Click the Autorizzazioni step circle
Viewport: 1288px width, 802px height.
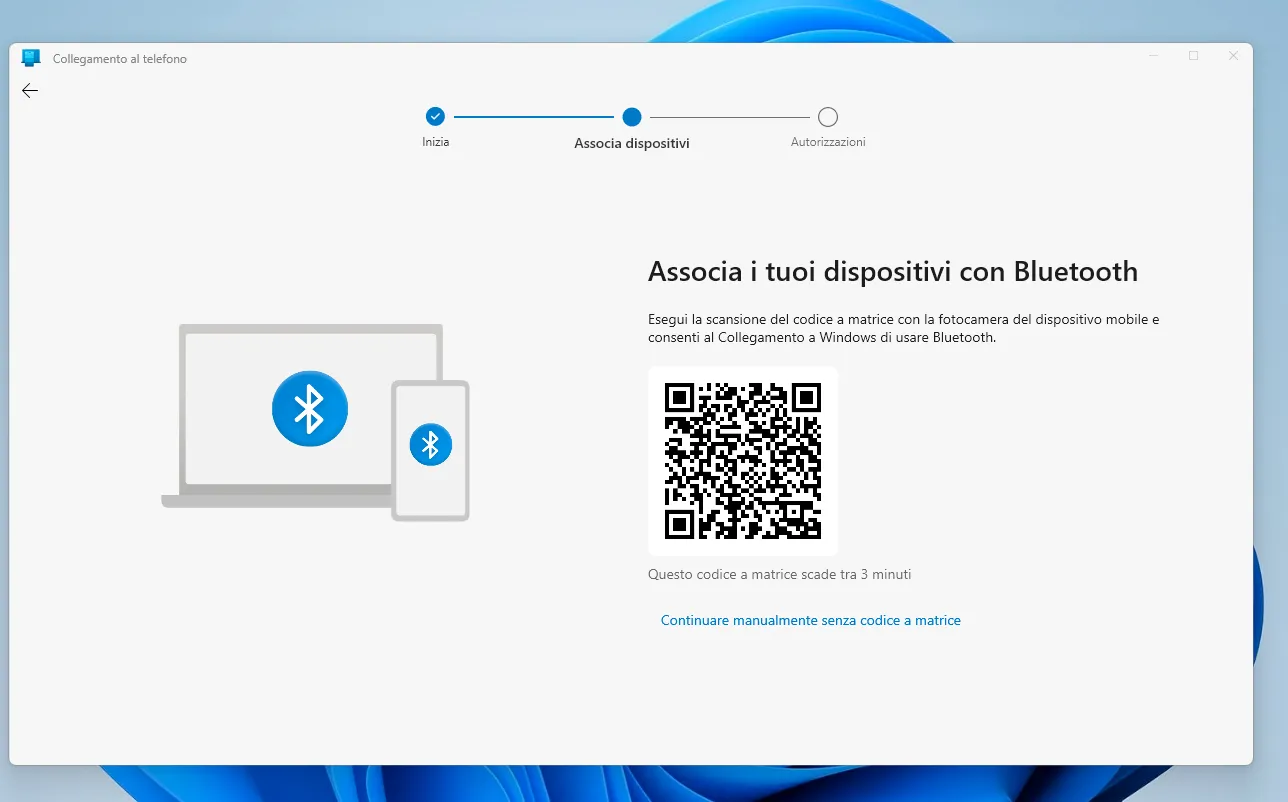click(x=827, y=116)
